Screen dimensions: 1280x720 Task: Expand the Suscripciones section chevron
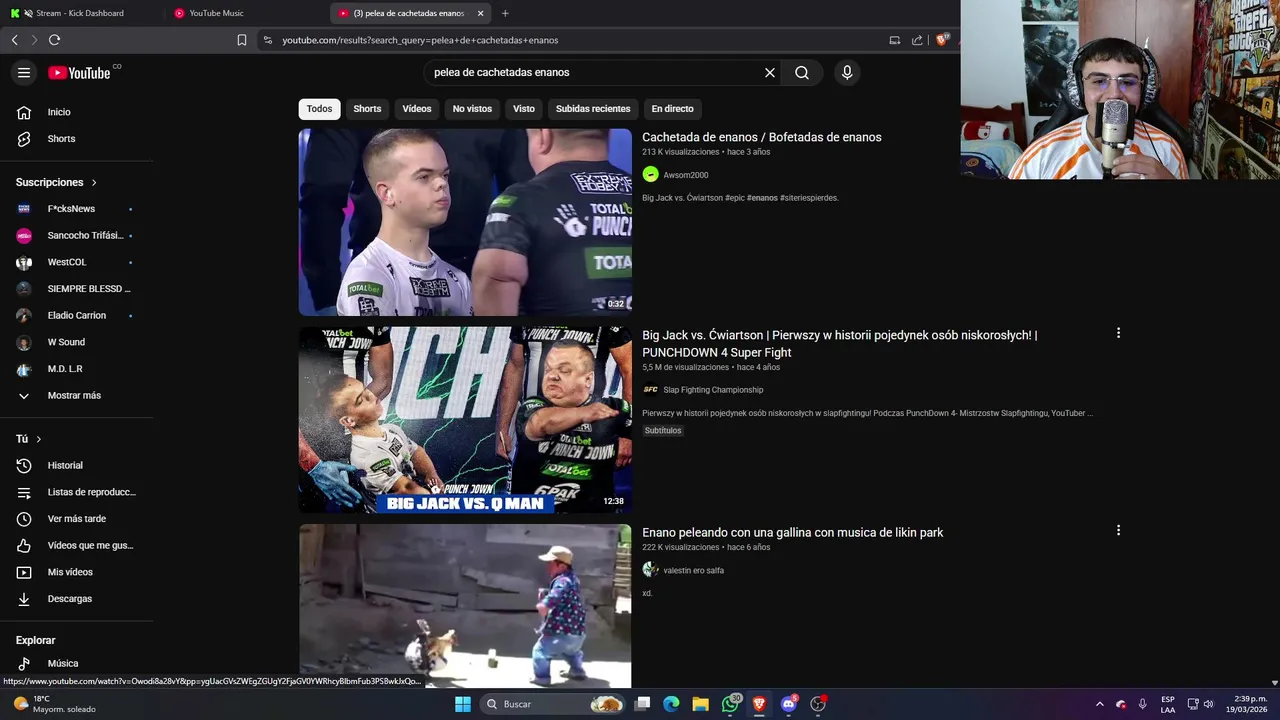pos(94,182)
